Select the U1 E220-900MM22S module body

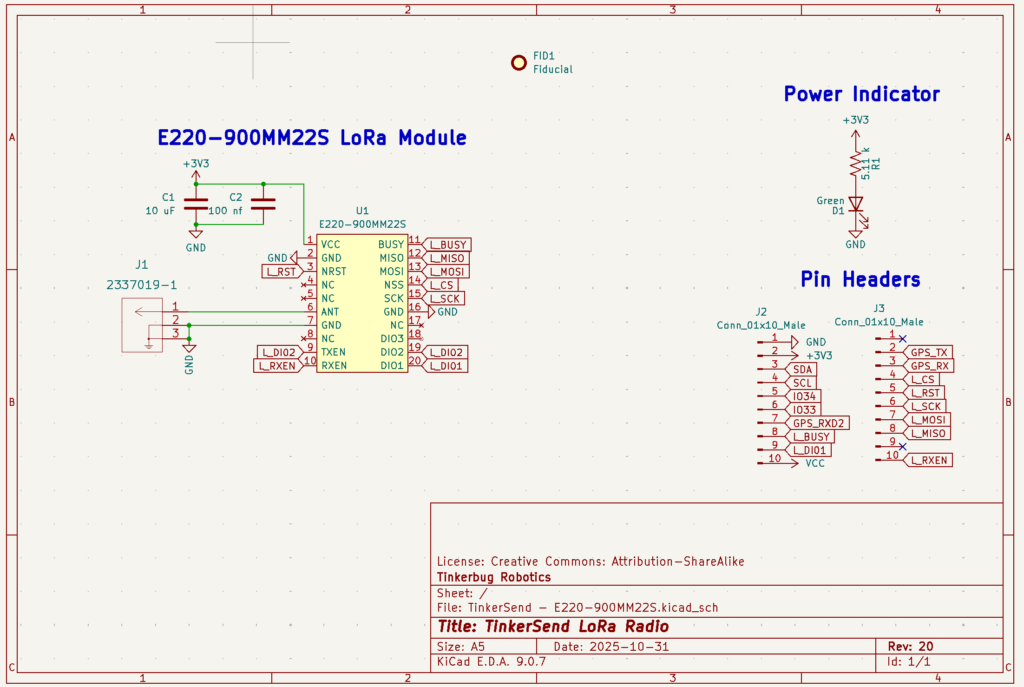[x=362, y=305]
